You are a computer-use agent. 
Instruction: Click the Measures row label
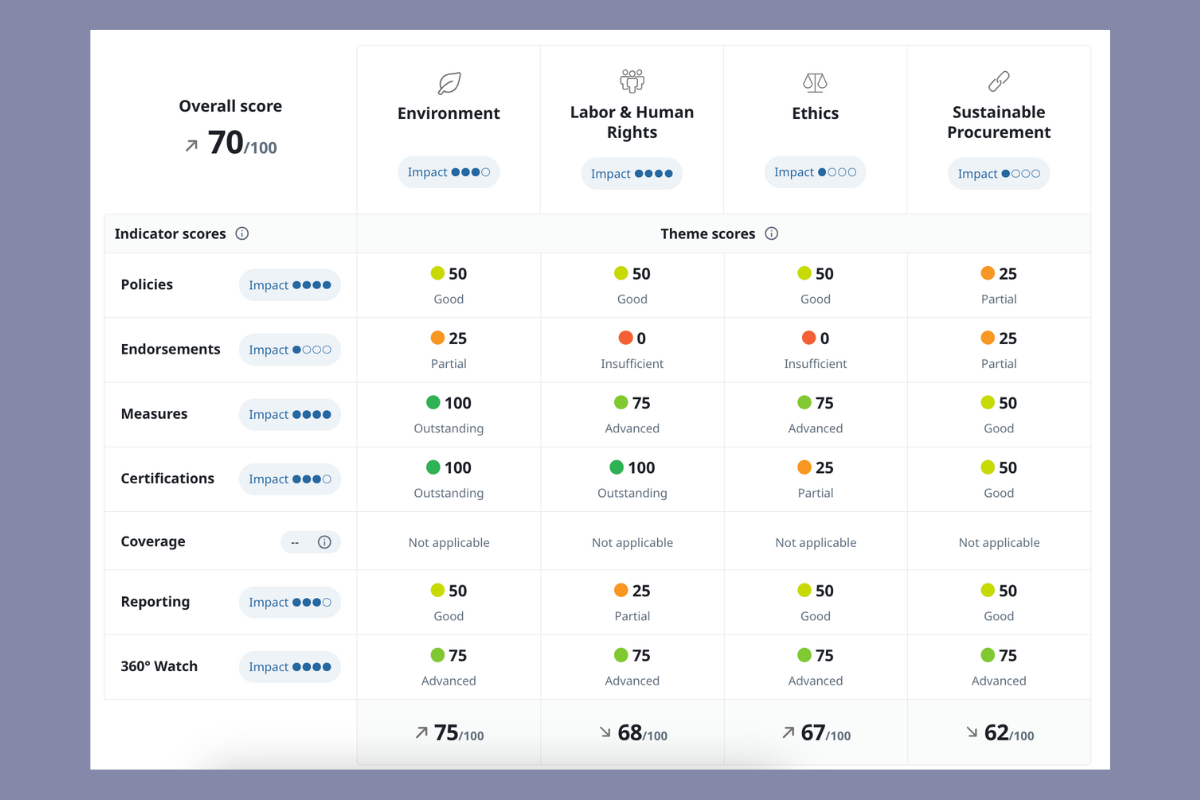click(x=154, y=414)
